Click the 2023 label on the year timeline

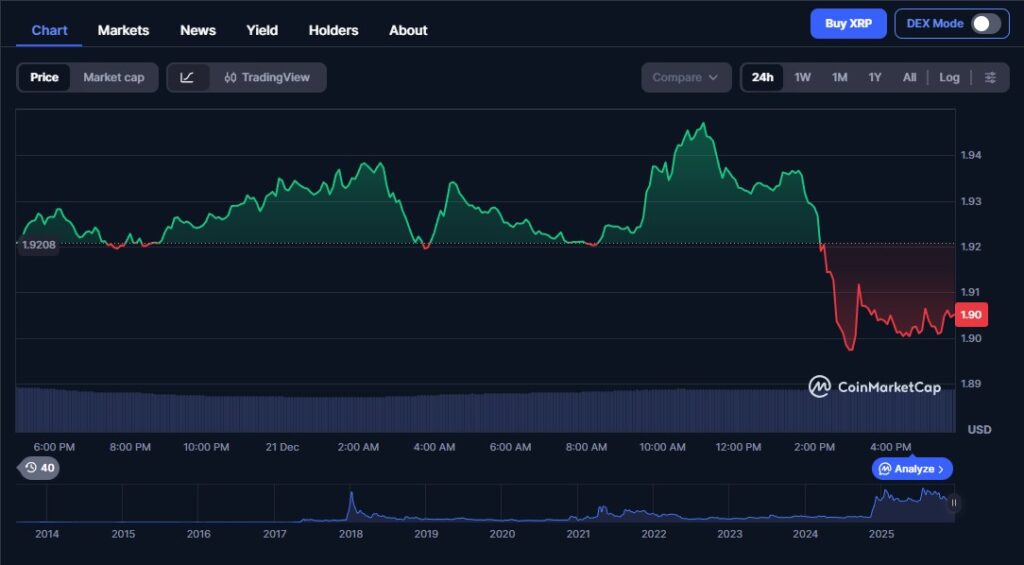729,534
